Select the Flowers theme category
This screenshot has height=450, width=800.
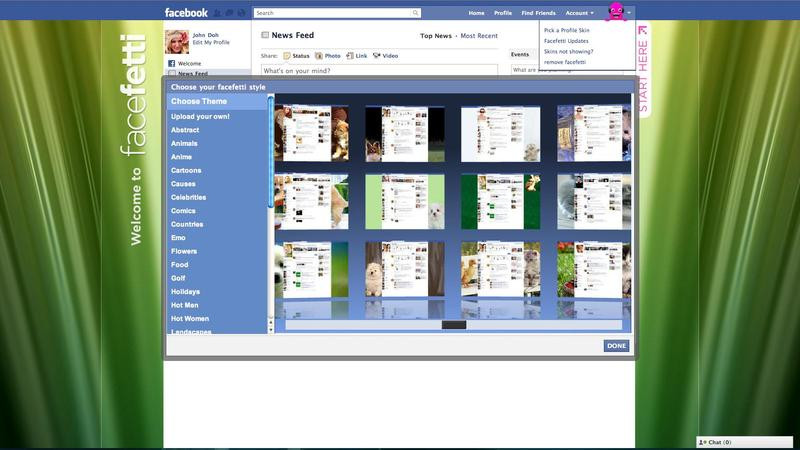(184, 252)
